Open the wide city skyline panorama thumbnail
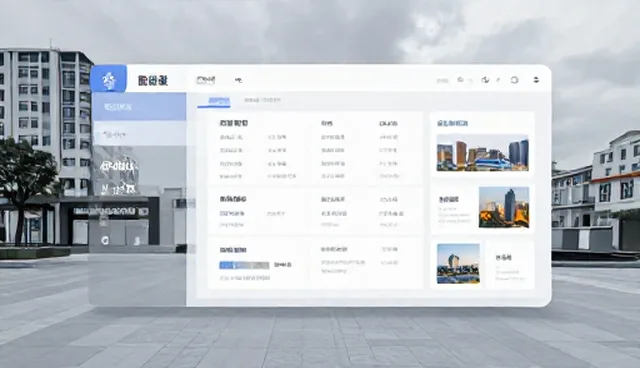The width and height of the screenshot is (640, 368). coord(482,153)
